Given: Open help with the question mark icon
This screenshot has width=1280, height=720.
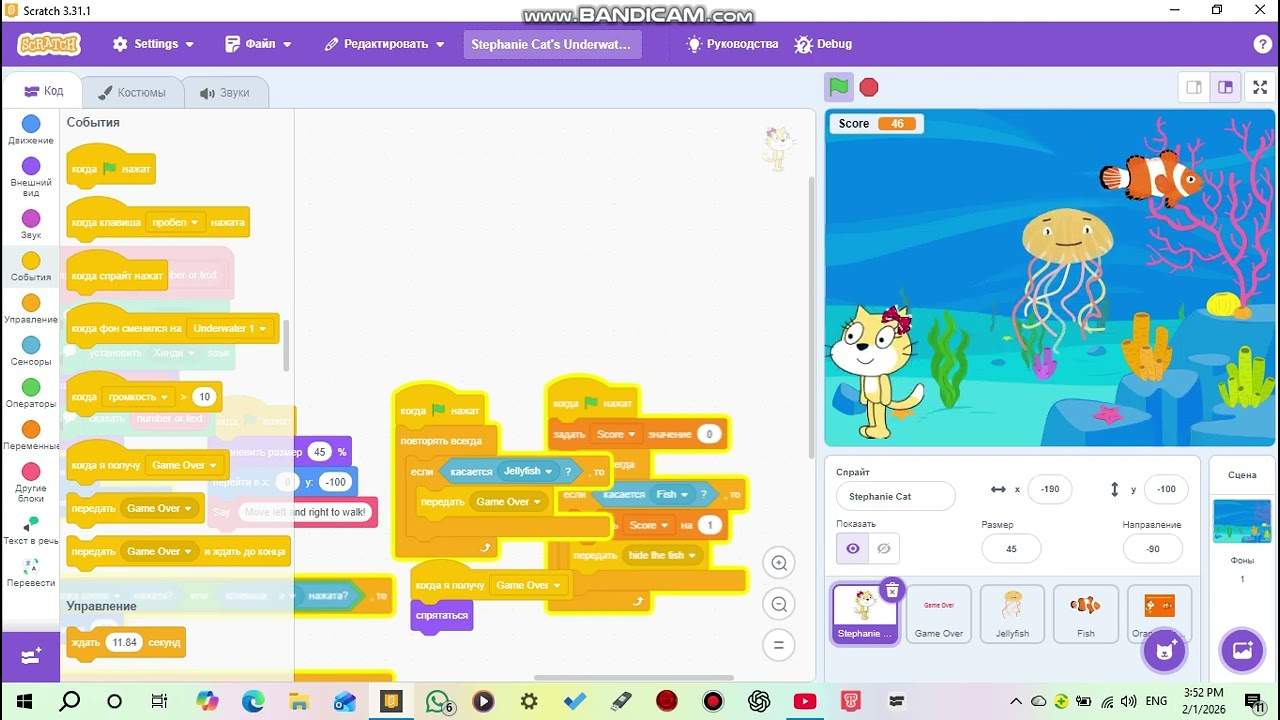Looking at the screenshot, I should point(1262,44).
